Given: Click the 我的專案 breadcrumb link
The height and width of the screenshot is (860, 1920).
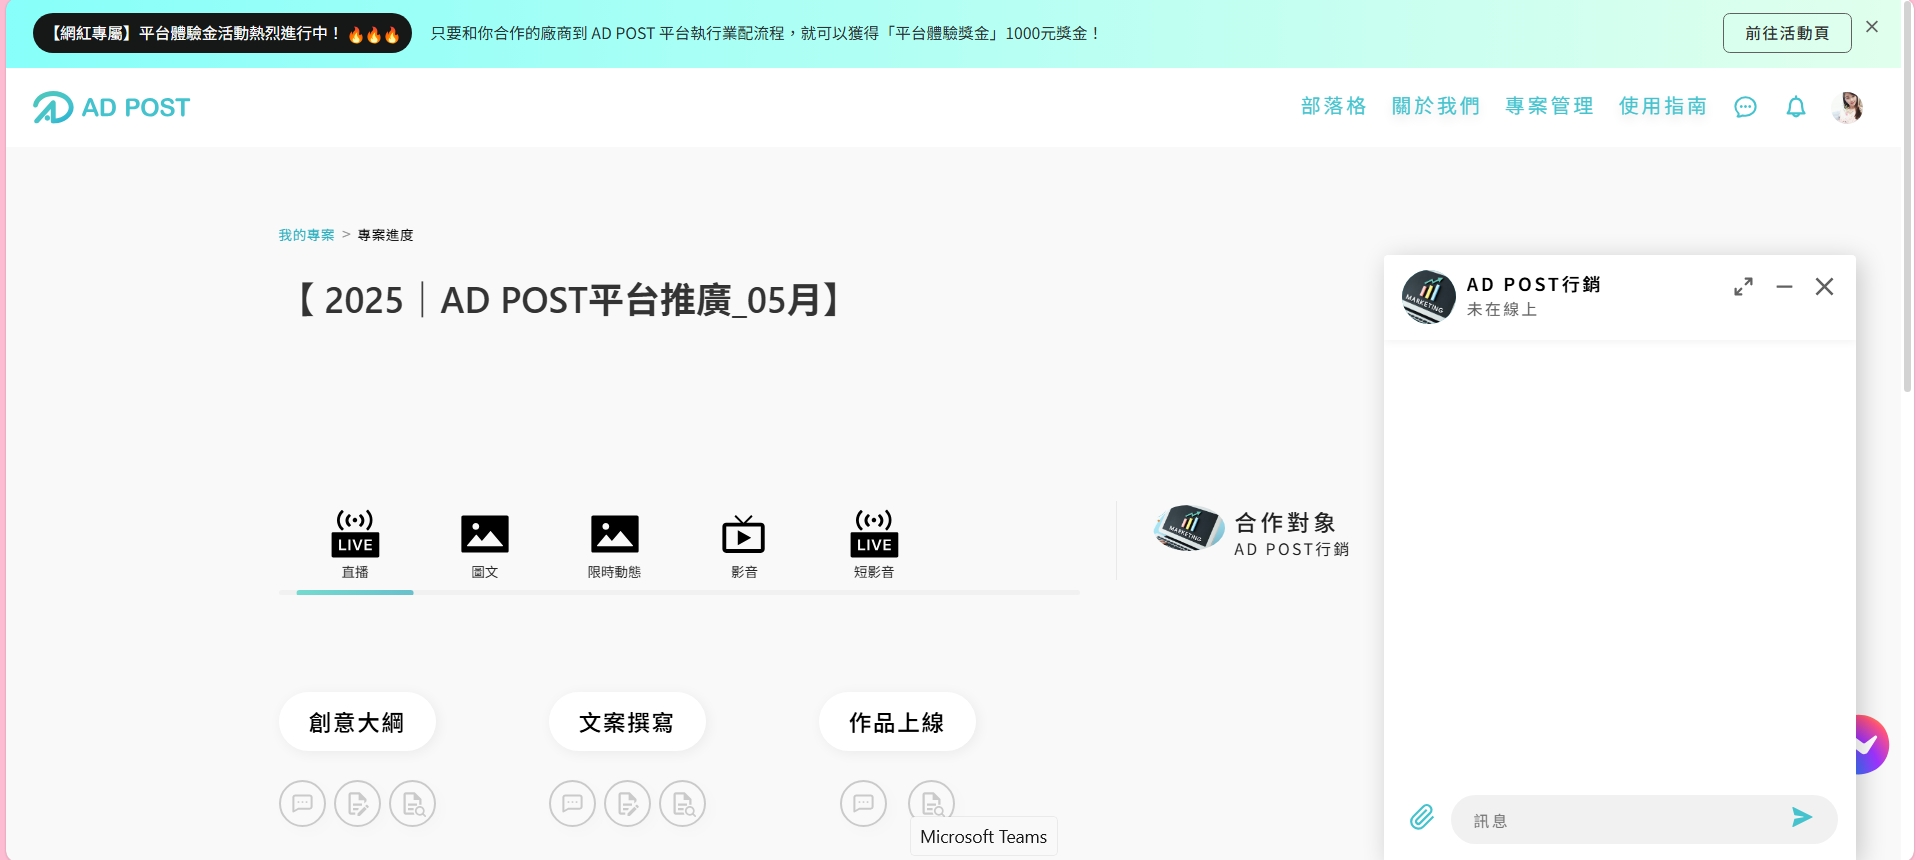Looking at the screenshot, I should pyautogui.click(x=306, y=235).
